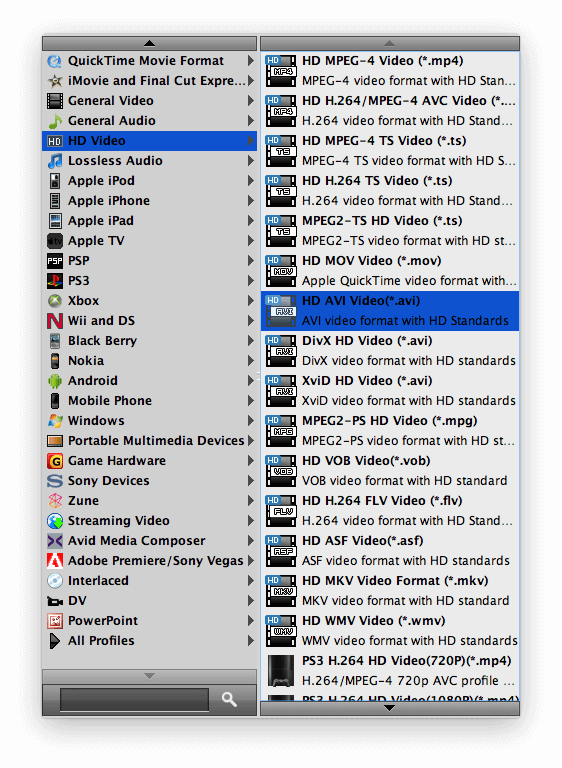Click the Adobe Premiere/Sony Vegas icon

tap(54, 561)
